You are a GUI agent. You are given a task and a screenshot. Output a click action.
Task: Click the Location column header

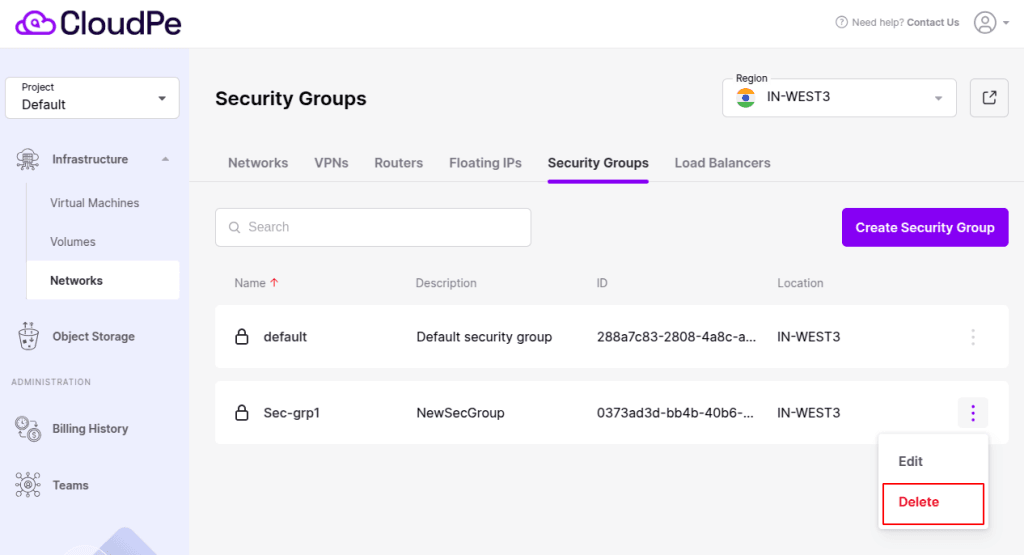(800, 283)
